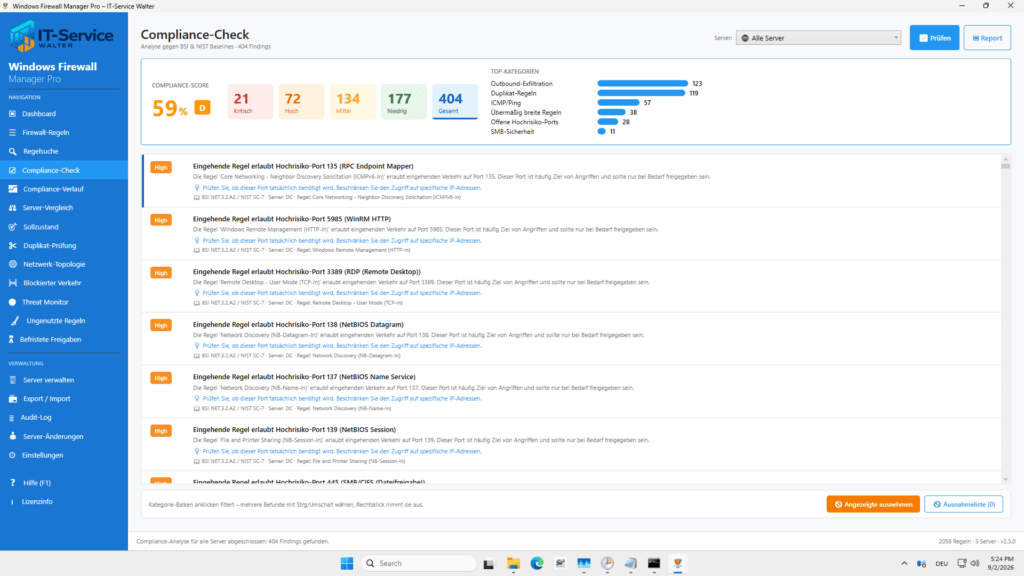Click the Ungenutzte Regeln broom icon
The image size is (1024, 576).
click(15, 321)
